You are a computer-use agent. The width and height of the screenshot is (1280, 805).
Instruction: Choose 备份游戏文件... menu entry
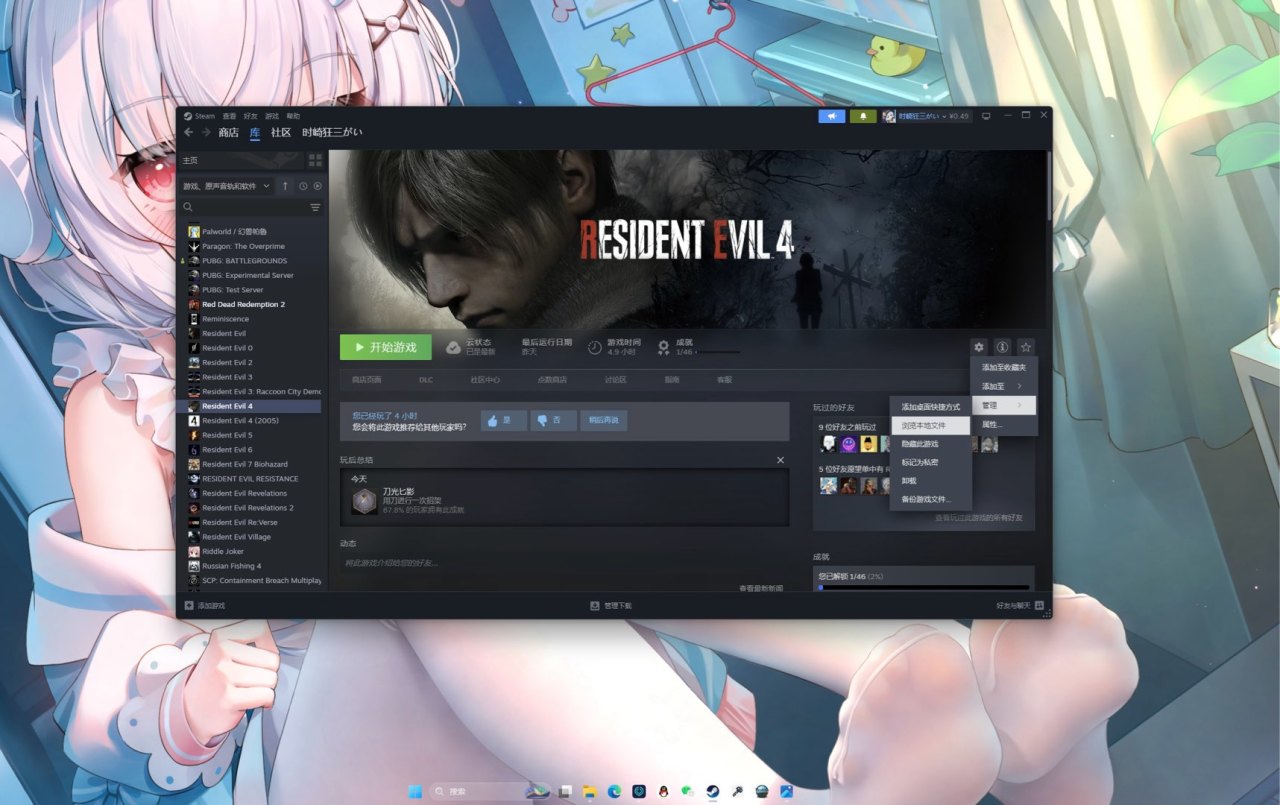[x=931, y=499]
